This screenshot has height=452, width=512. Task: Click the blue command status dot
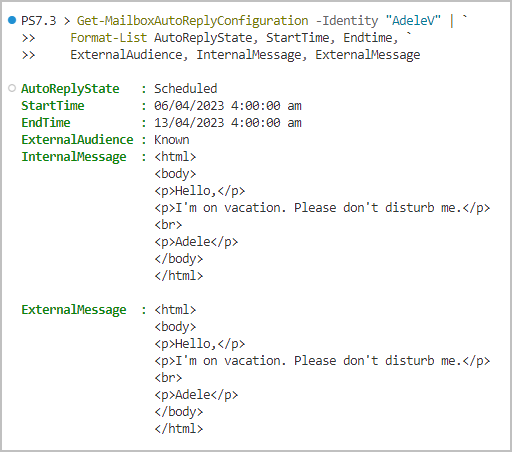12,20
